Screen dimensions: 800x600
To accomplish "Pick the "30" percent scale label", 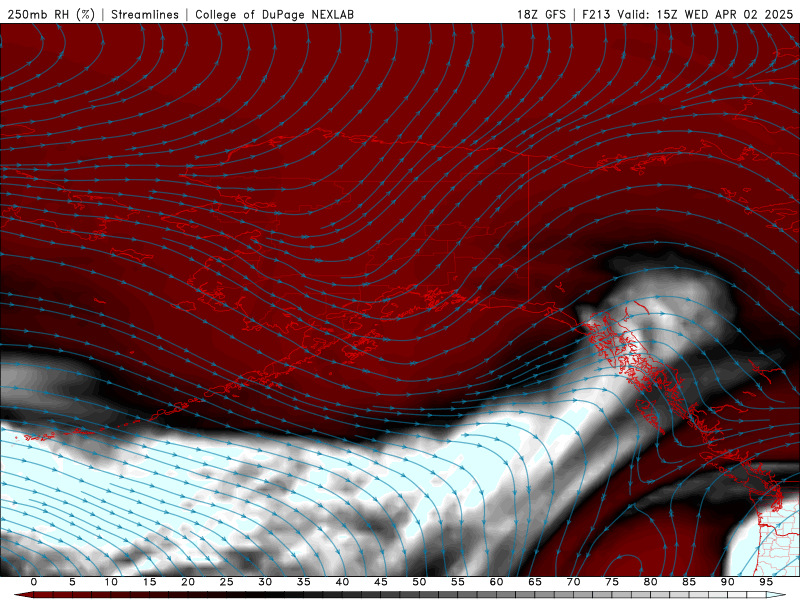I will [265, 582].
